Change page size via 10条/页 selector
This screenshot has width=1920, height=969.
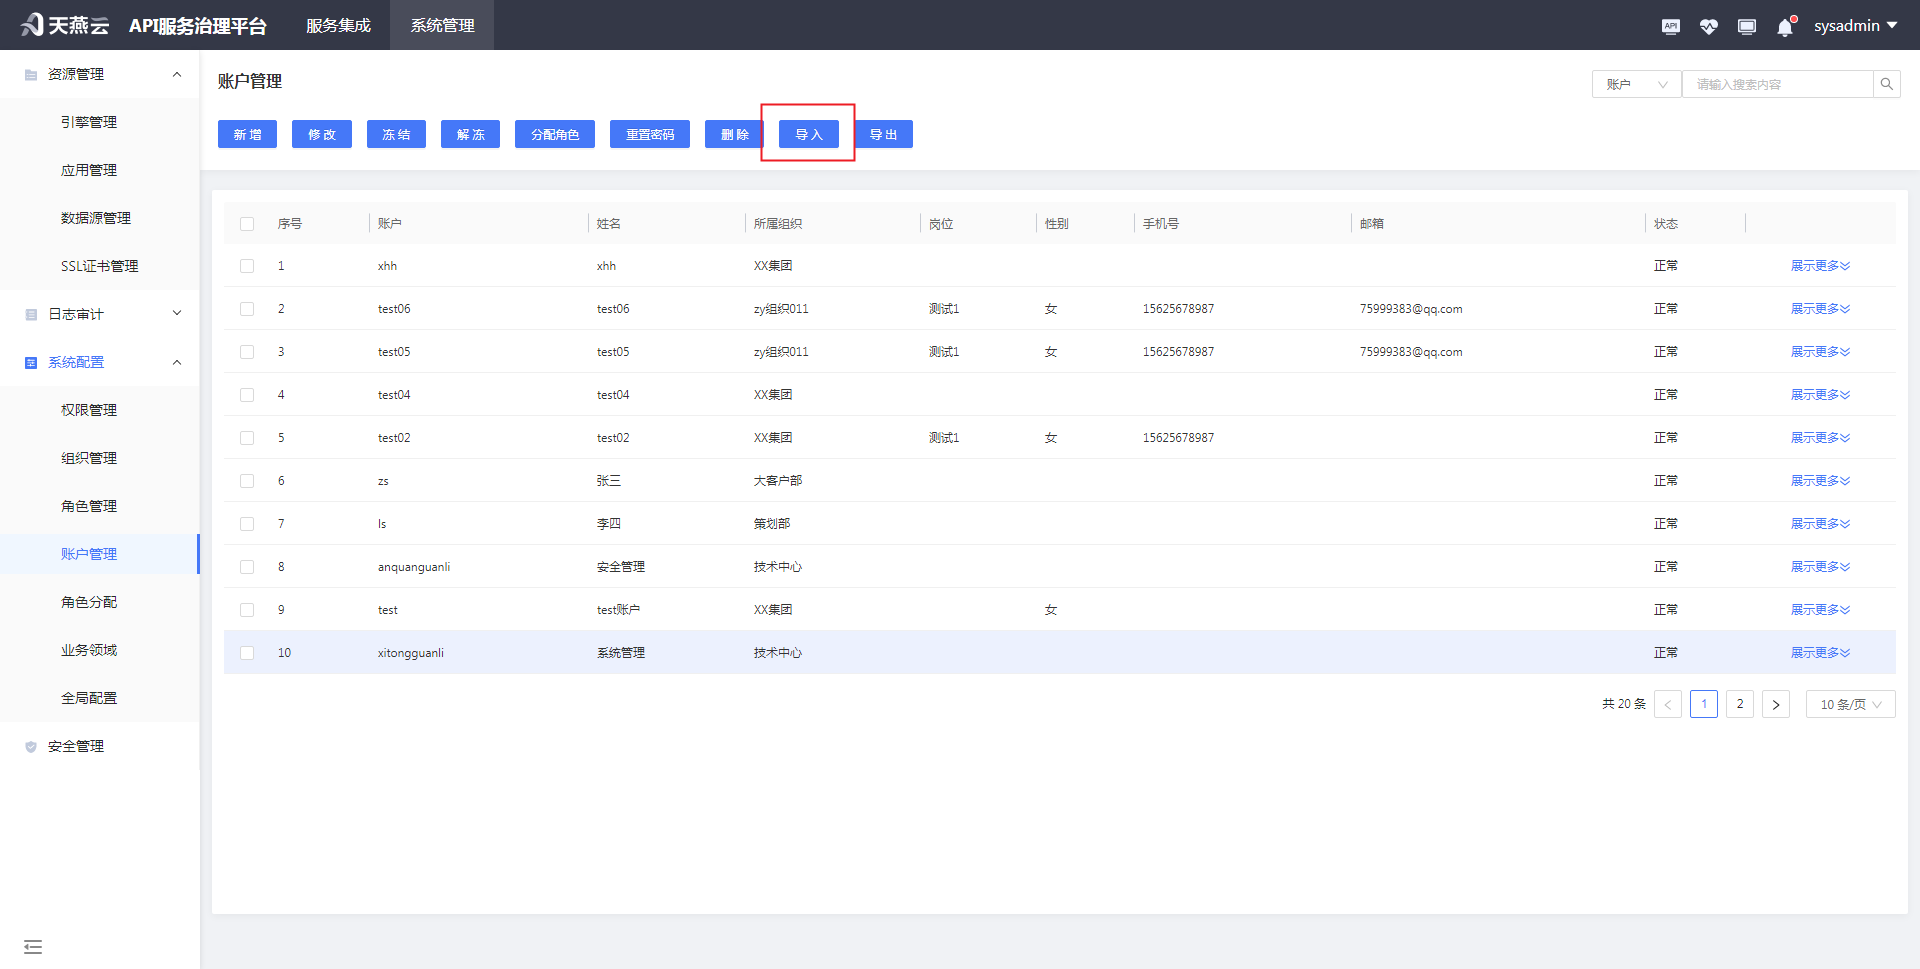point(1849,703)
